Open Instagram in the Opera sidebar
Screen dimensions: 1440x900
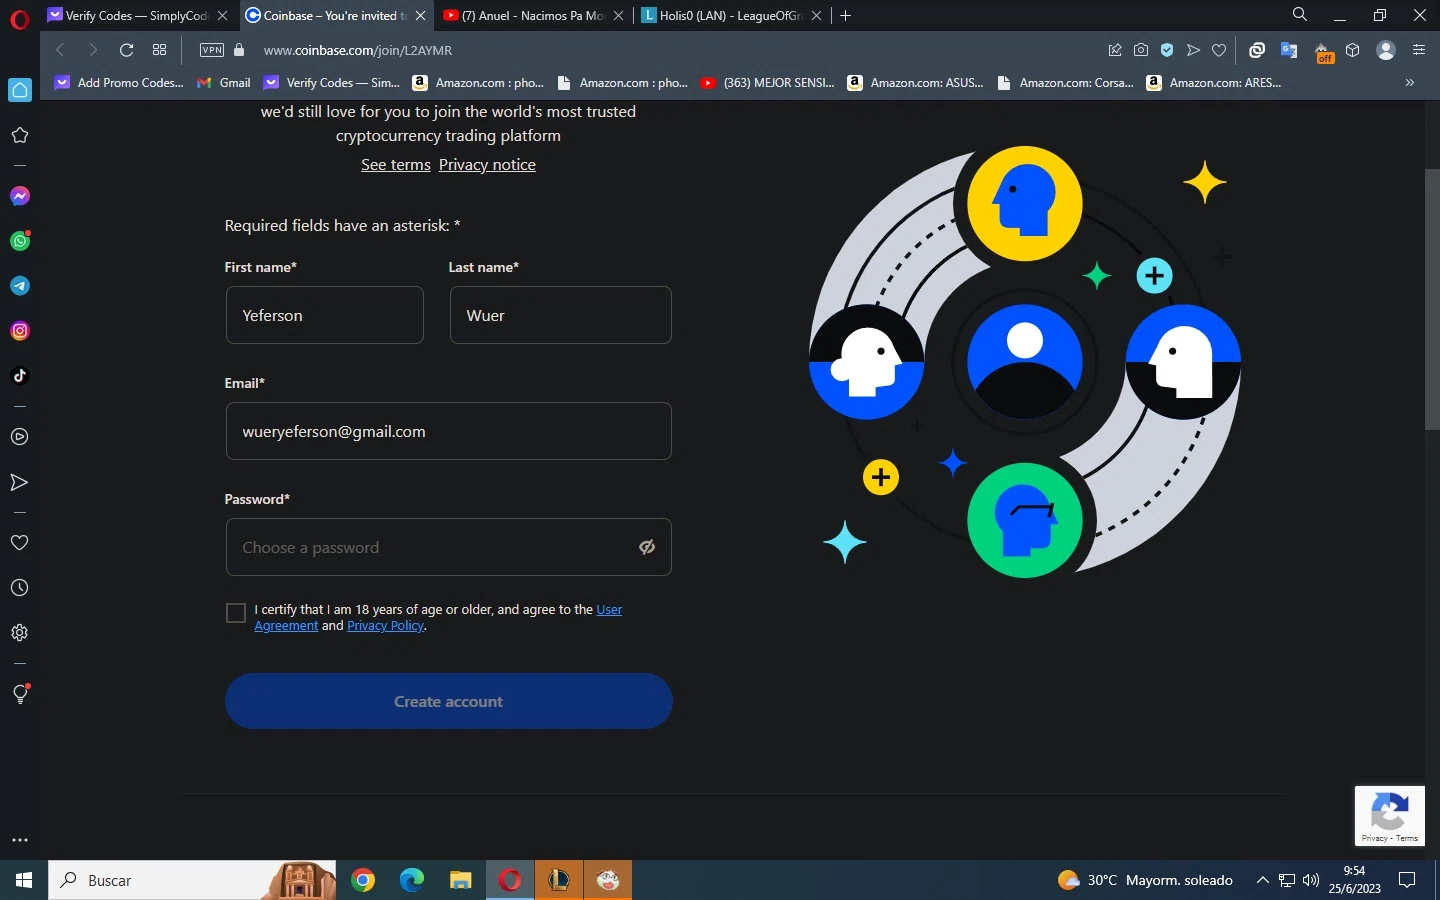(x=20, y=331)
